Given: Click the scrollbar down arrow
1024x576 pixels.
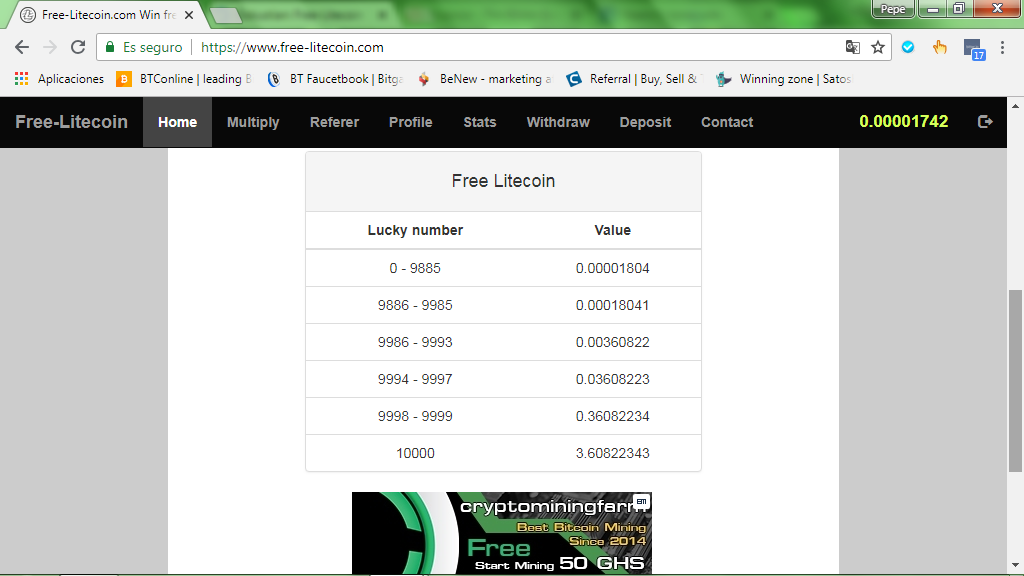Looking at the screenshot, I should point(1015,566).
